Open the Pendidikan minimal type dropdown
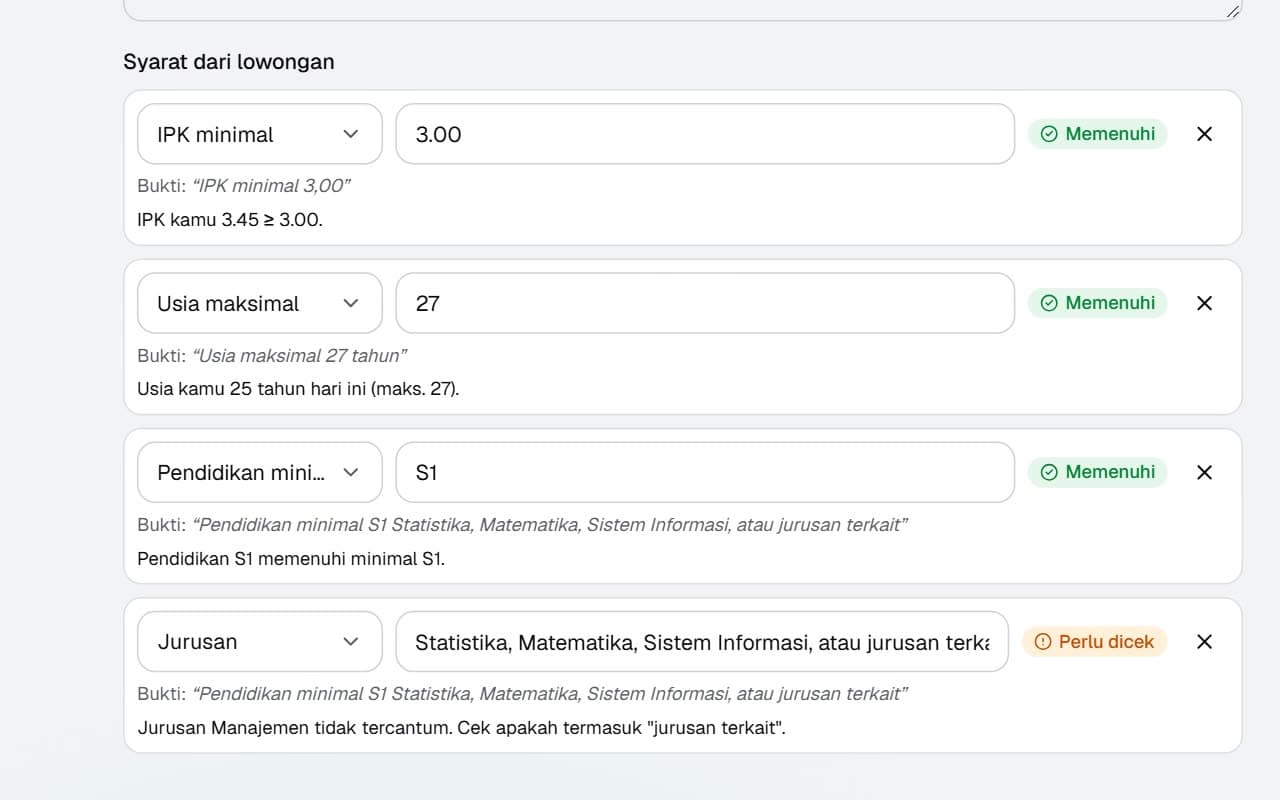The image size is (1280, 800). 260,472
